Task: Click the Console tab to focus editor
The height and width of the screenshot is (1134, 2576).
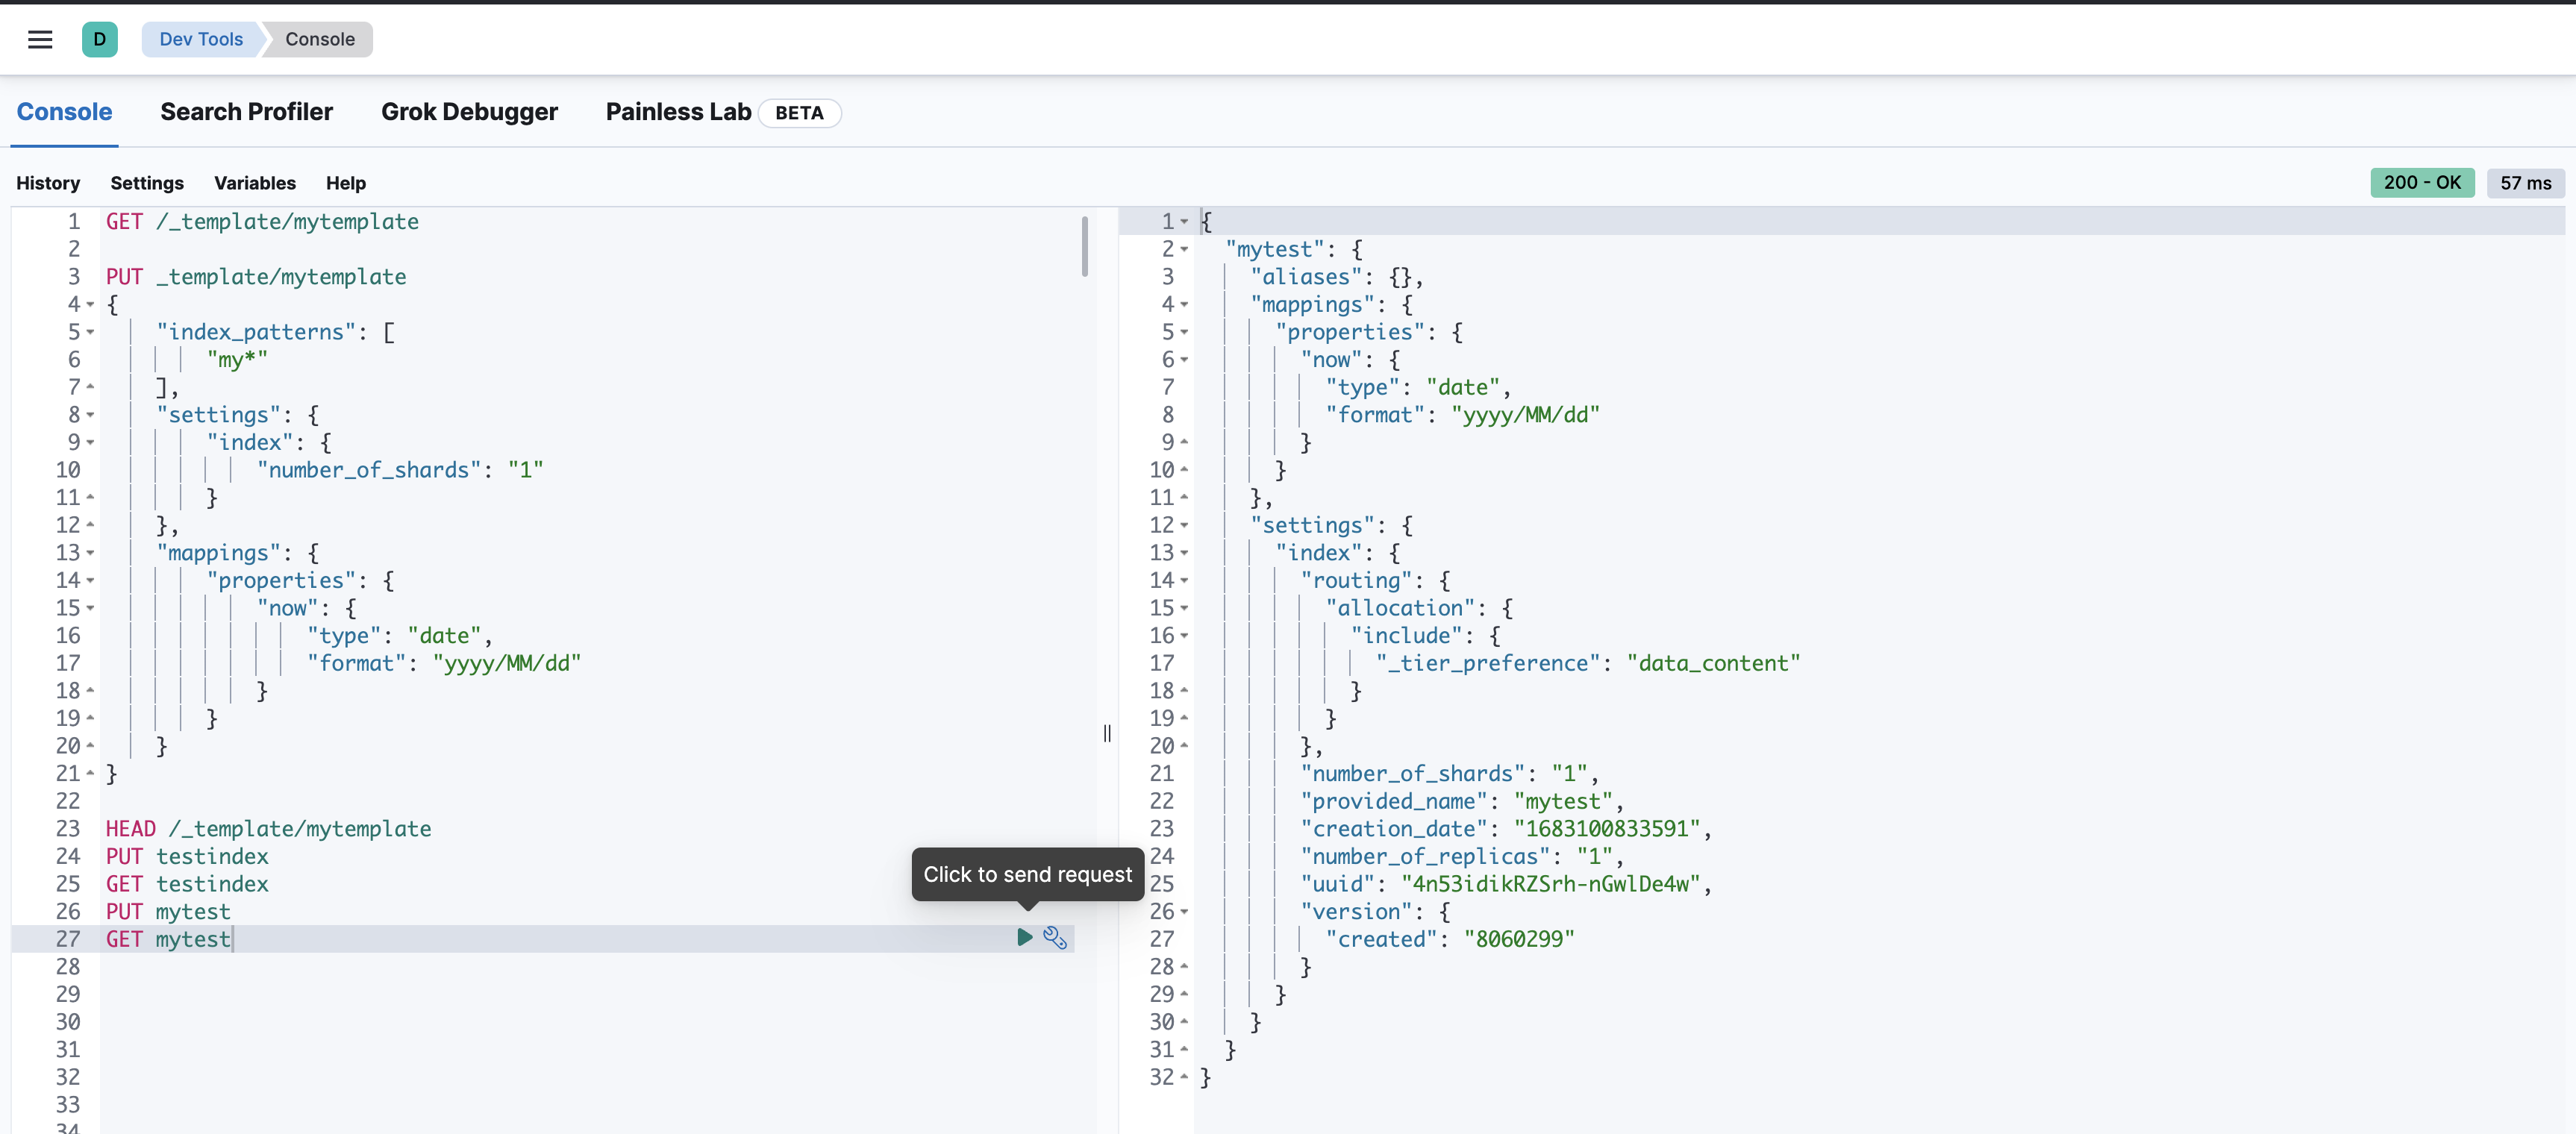Action: tap(64, 112)
